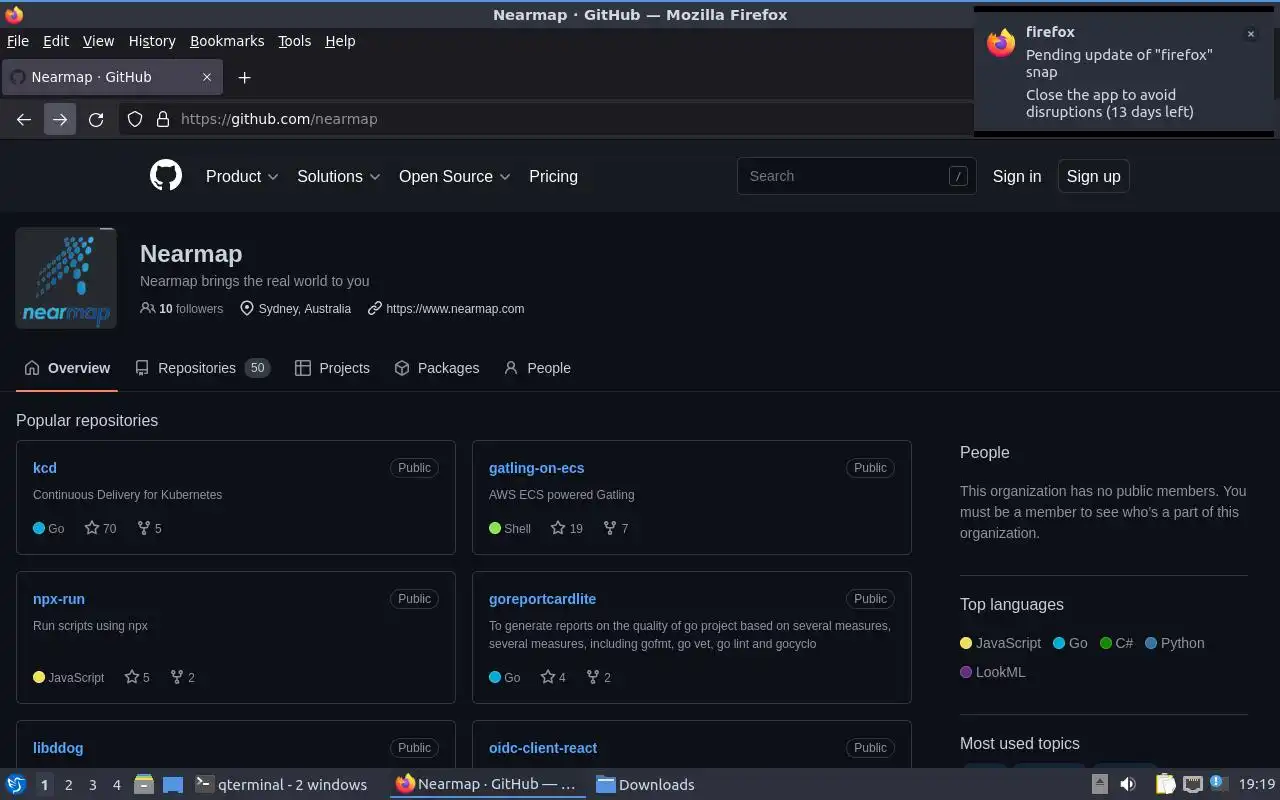The height and width of the screenshot is (800, 1280).
Task: Open the libddog repository link
Action: tap(58, 748)
